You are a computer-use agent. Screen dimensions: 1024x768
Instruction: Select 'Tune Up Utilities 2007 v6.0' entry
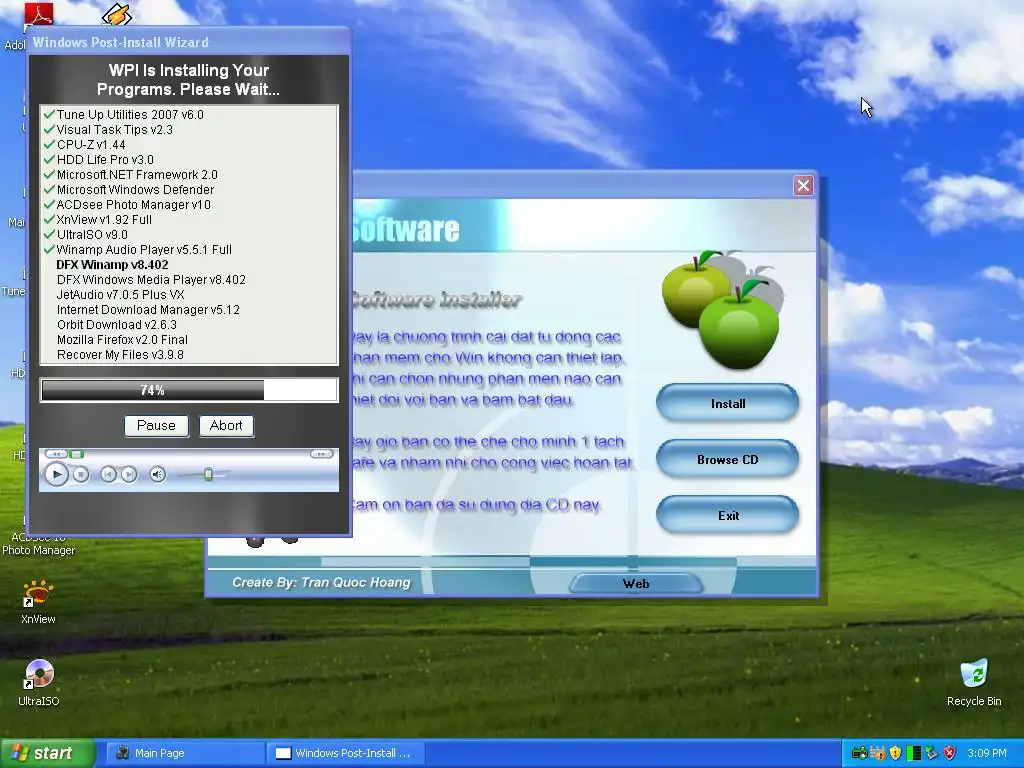coord(130,114)
